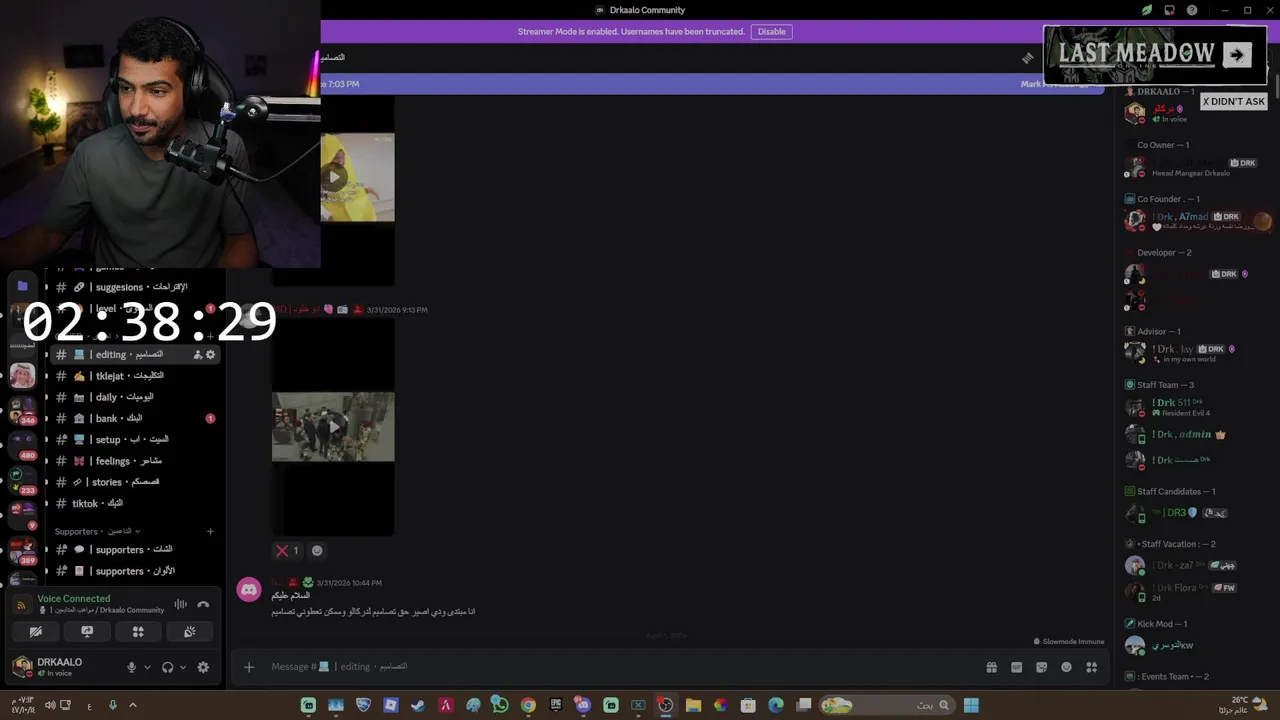
Task: Open the daily channel
Action: [133, 397]
